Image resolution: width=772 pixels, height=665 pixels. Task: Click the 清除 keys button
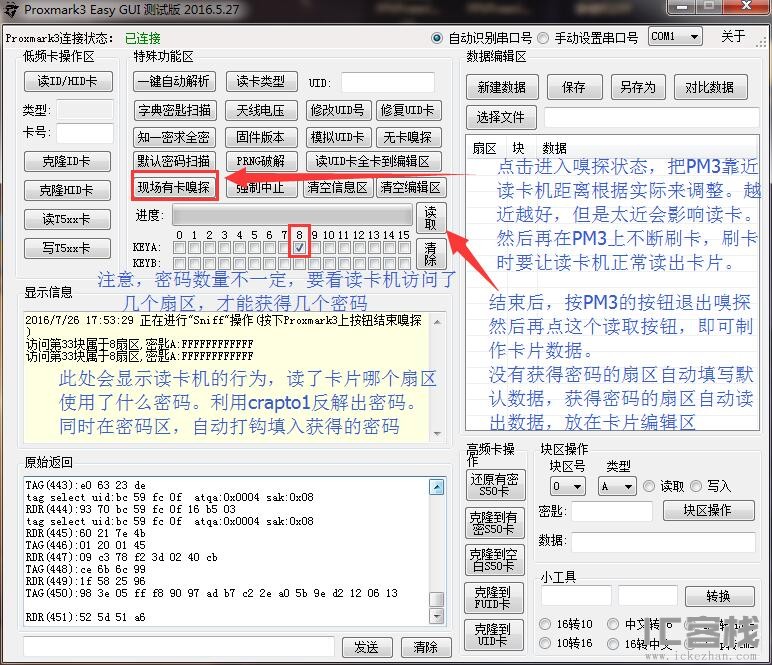(x=431, y=253)
